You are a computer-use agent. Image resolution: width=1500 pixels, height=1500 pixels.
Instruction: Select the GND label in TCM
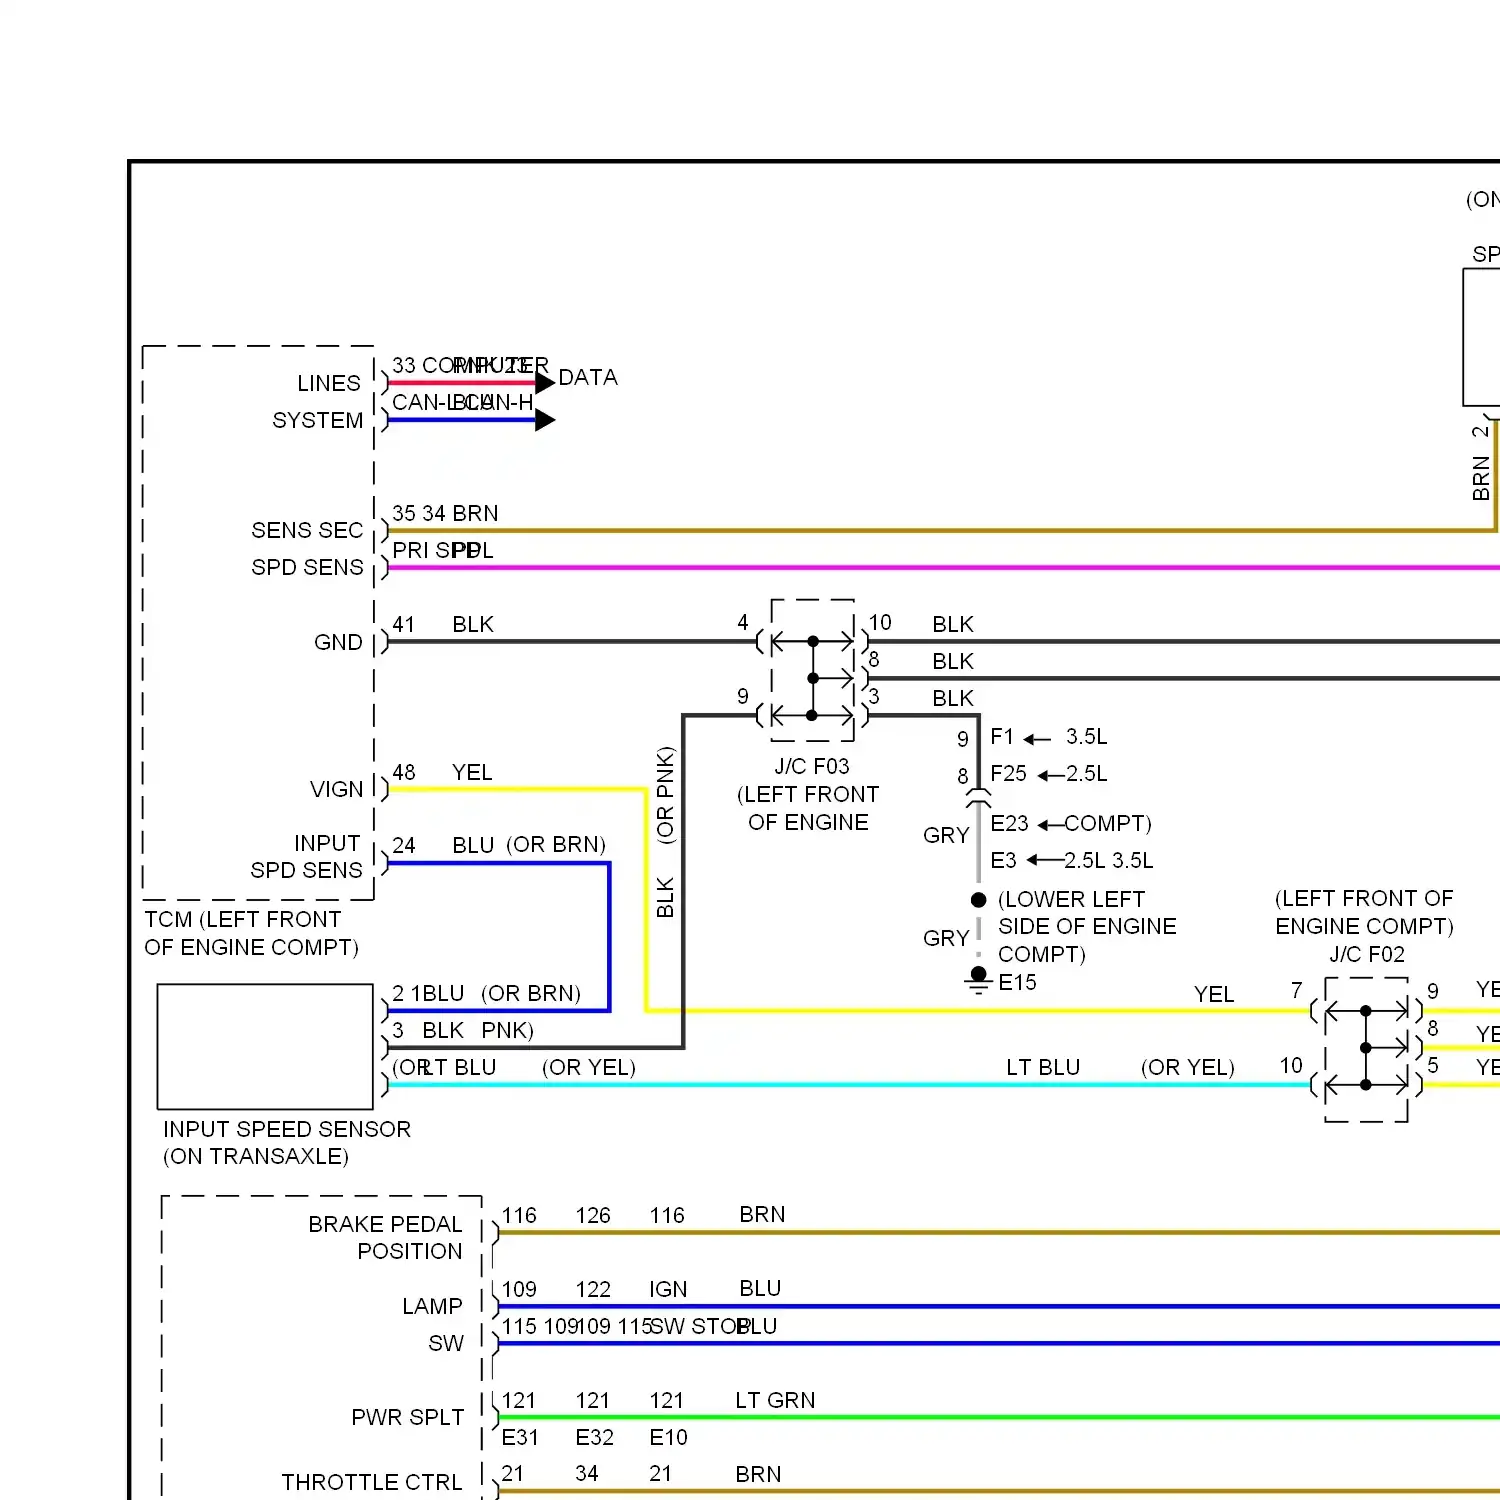[x=338, y=642]
